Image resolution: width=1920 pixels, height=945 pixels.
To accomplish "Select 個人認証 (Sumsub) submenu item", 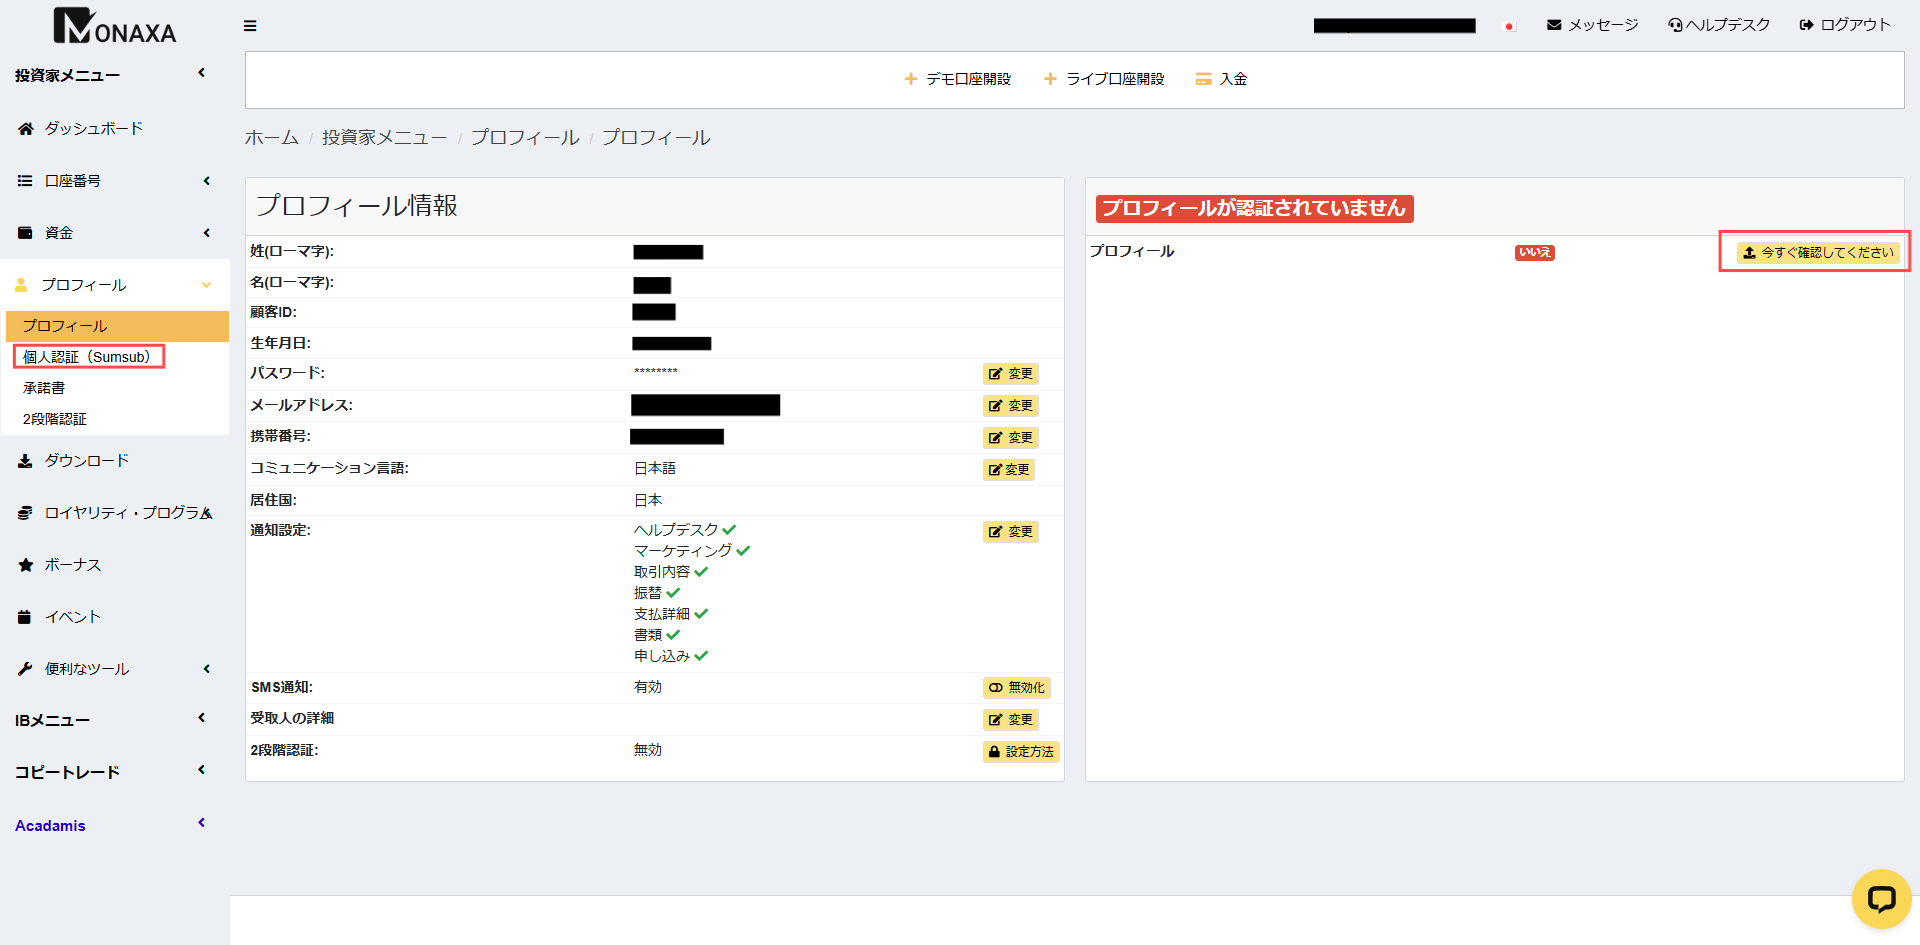I will click(87, 357).
